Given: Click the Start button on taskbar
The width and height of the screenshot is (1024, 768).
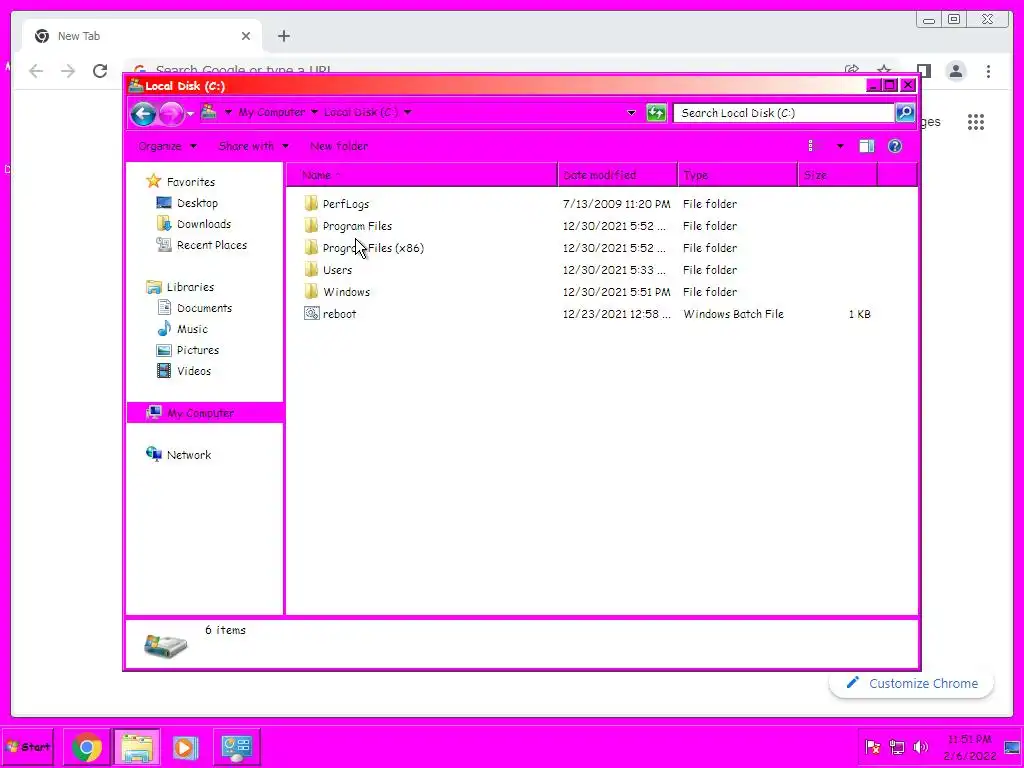Looking at the screenshot, I should 27,746.
